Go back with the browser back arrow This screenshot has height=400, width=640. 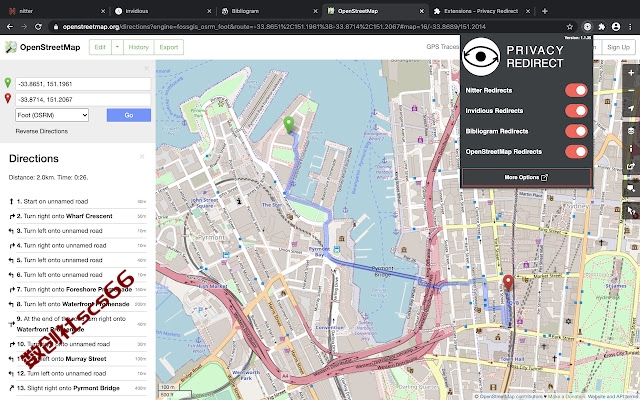(x=10, y=27)
